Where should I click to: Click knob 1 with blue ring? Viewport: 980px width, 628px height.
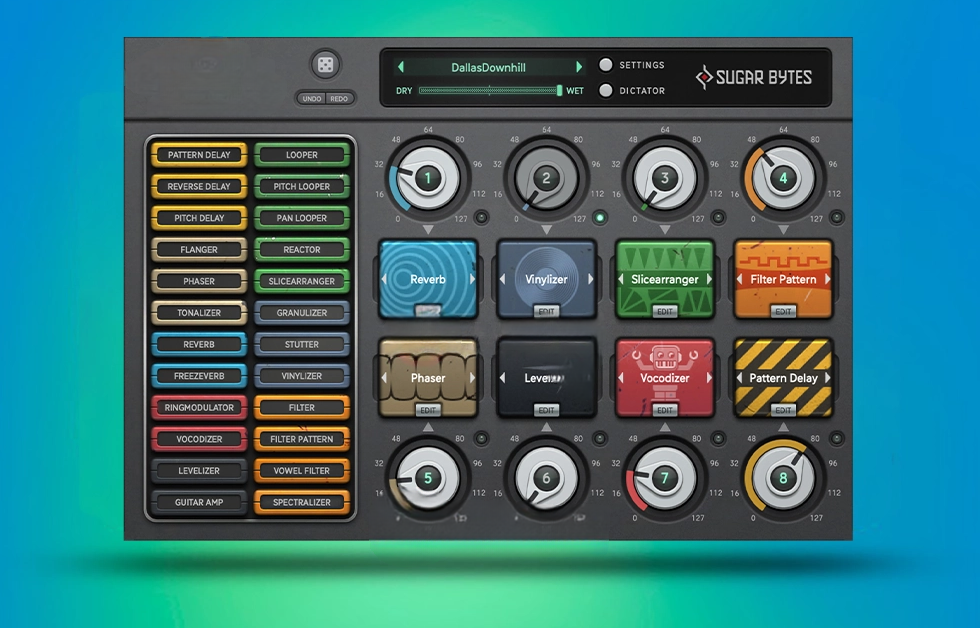428,179
